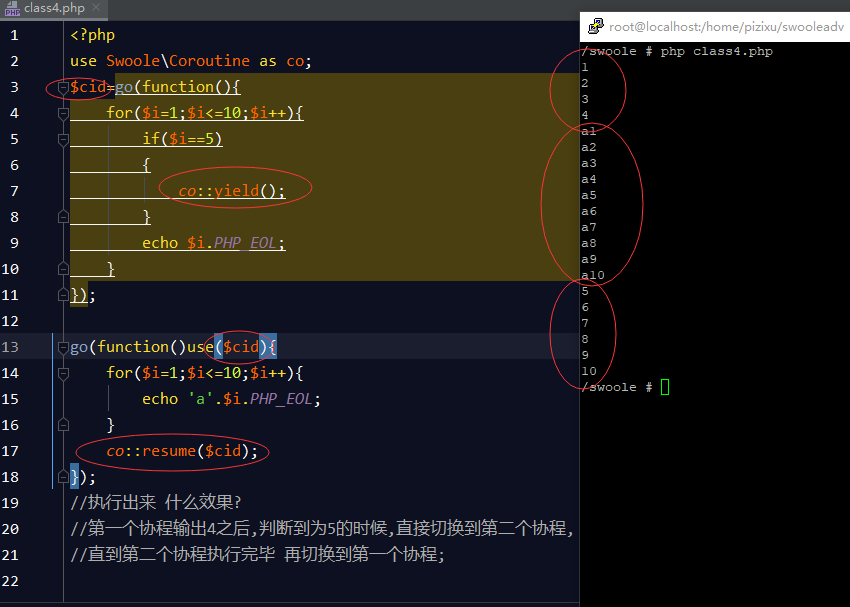The height and width of the screenshot is (607, 850).
Task: Click line number 17 in the gutter
Action: point(10,451)
